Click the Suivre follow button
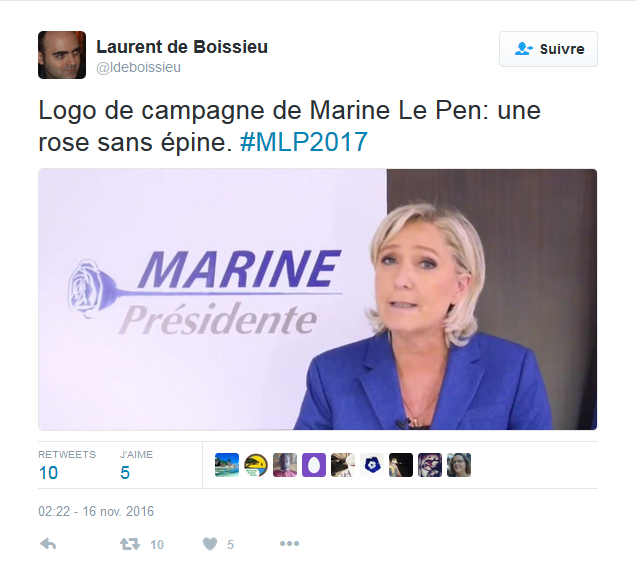The width and height of the screenshot is (637, 582). (x=548, y=49)
